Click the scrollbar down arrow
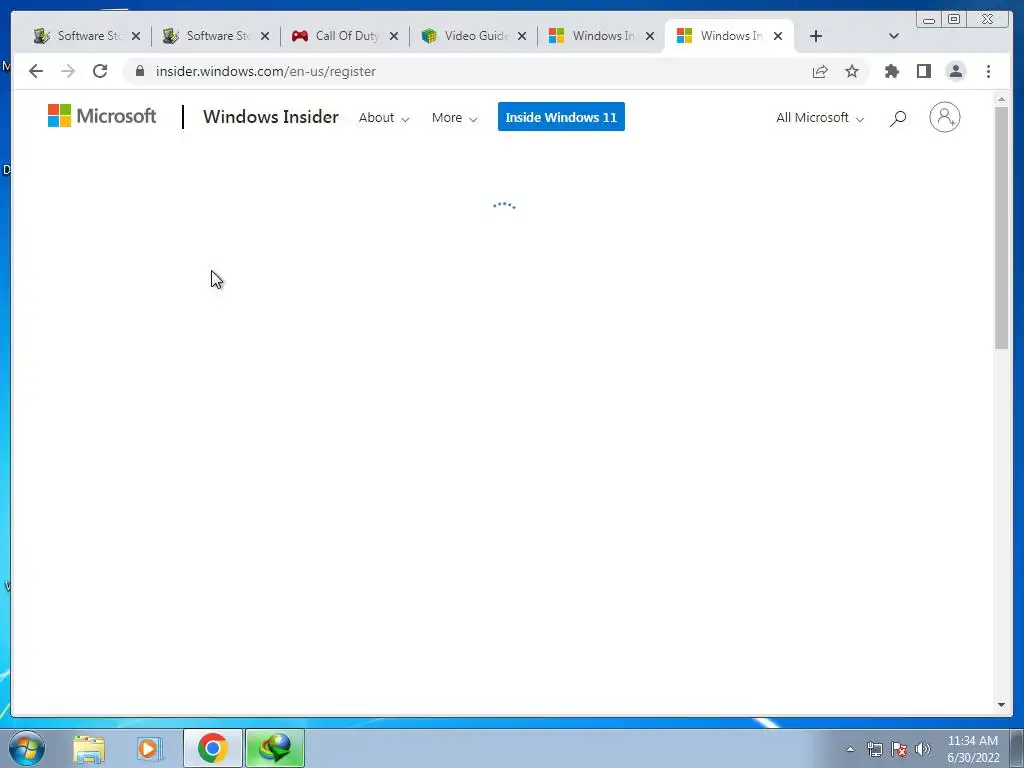This screenshot has width=1024, height=768. point(1001,705)
